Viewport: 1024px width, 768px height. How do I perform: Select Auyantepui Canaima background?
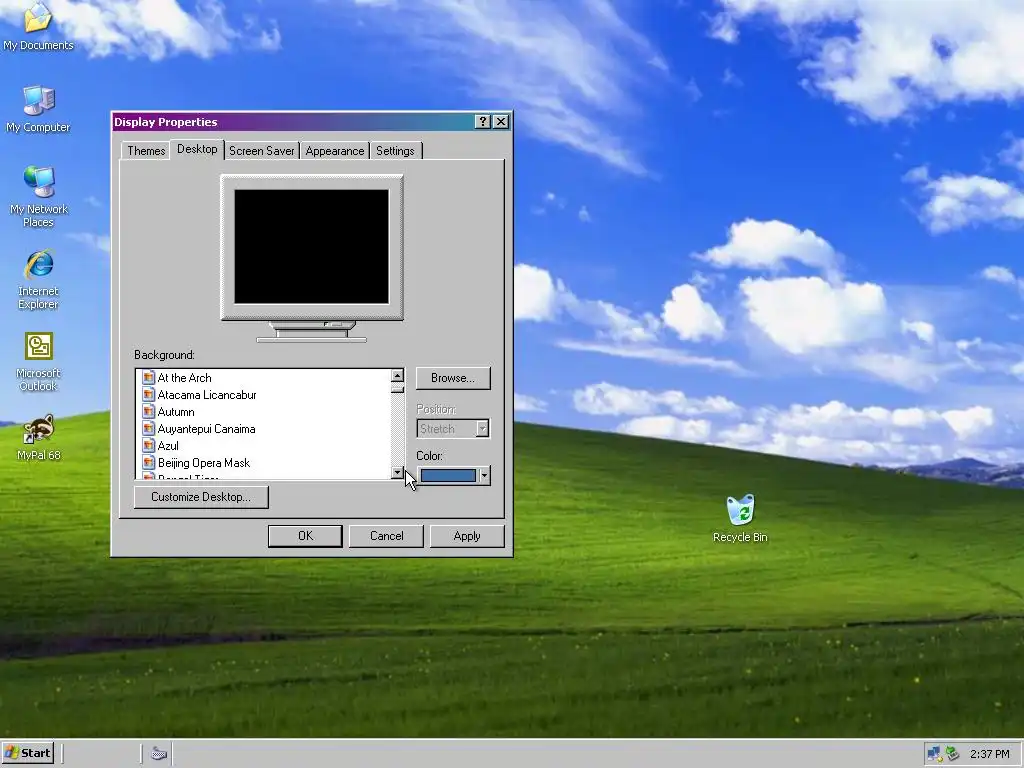tap(206, 428)
